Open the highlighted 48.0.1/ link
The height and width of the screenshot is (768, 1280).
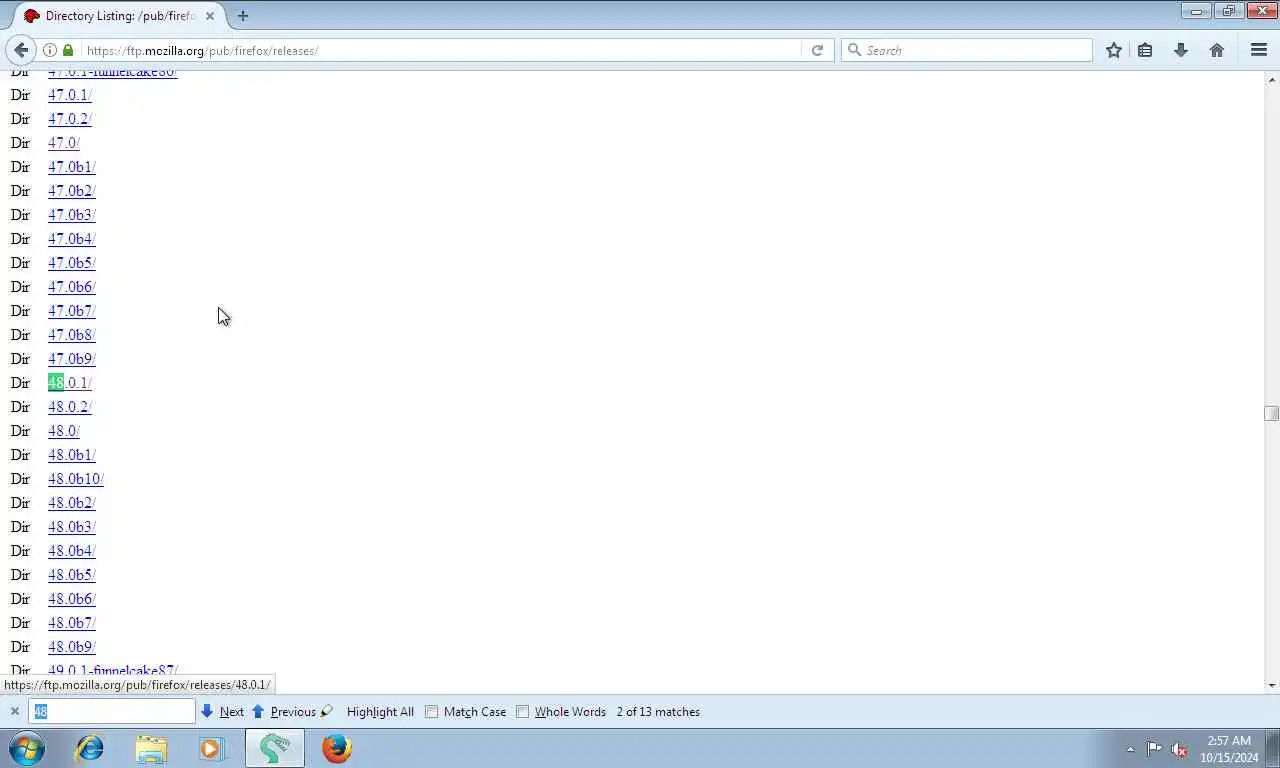point(69,383)
